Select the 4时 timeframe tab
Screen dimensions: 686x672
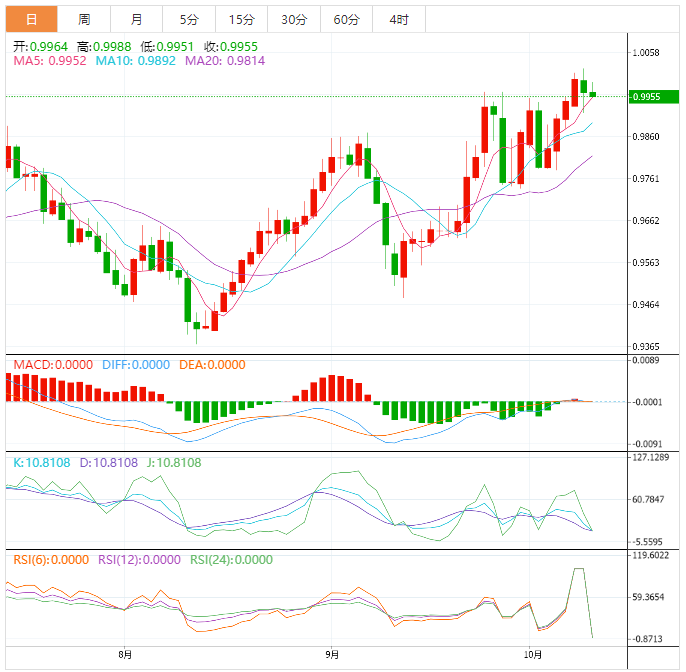tap(398, 19)
